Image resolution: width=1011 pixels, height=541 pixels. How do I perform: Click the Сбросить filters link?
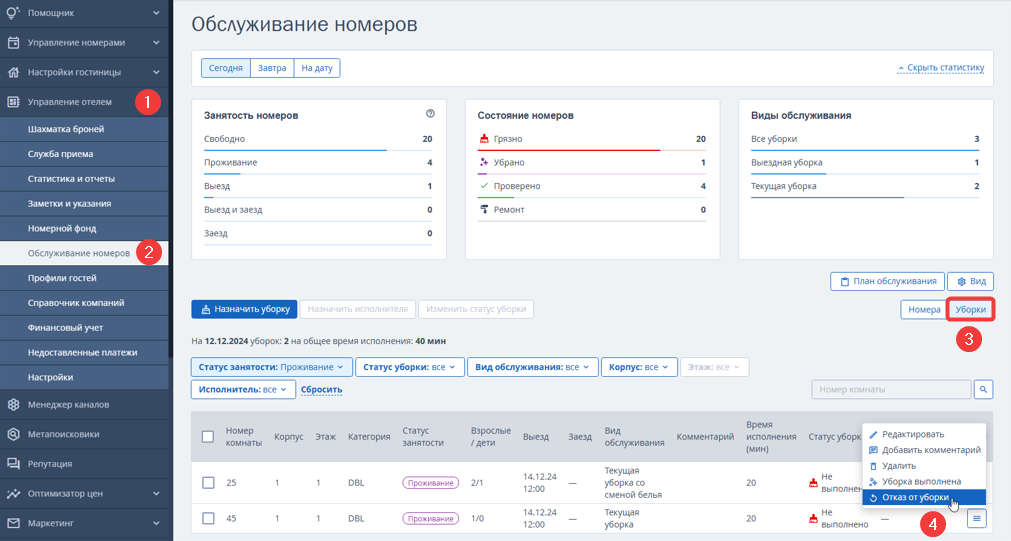click(321, 389)
